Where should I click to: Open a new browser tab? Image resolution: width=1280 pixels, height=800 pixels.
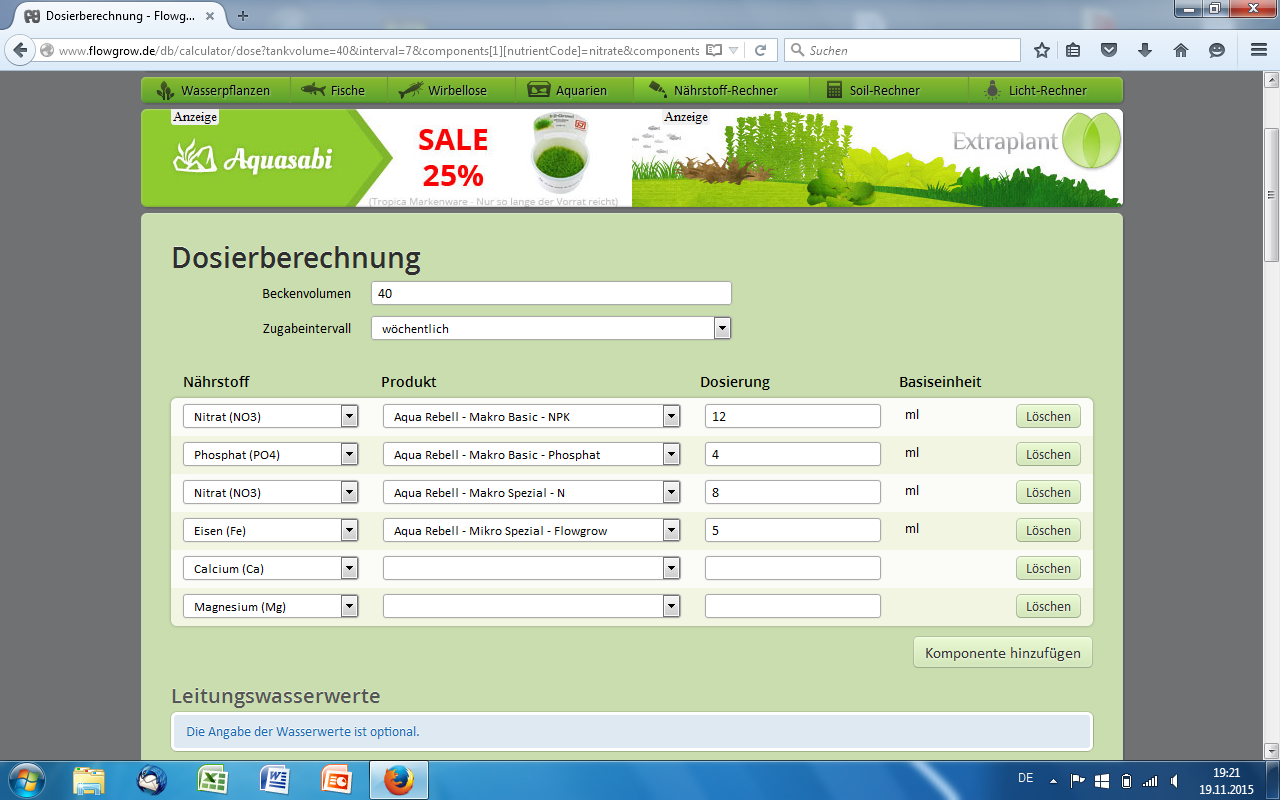(x=243, y=16)
